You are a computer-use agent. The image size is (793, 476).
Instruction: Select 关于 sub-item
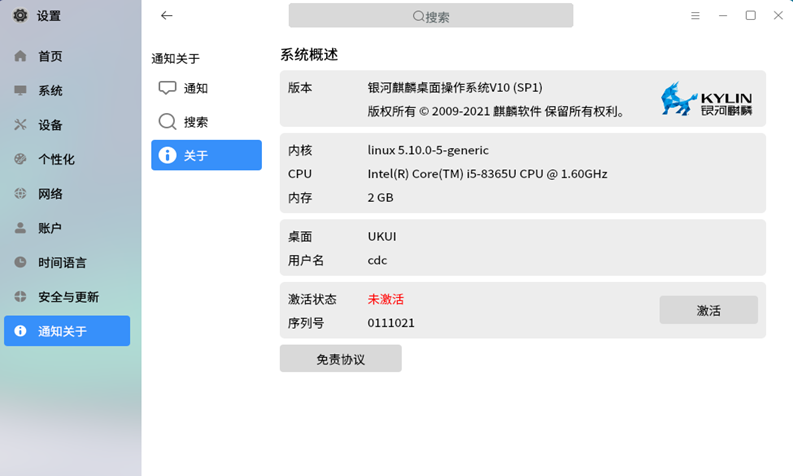click(x=206, y=155)
